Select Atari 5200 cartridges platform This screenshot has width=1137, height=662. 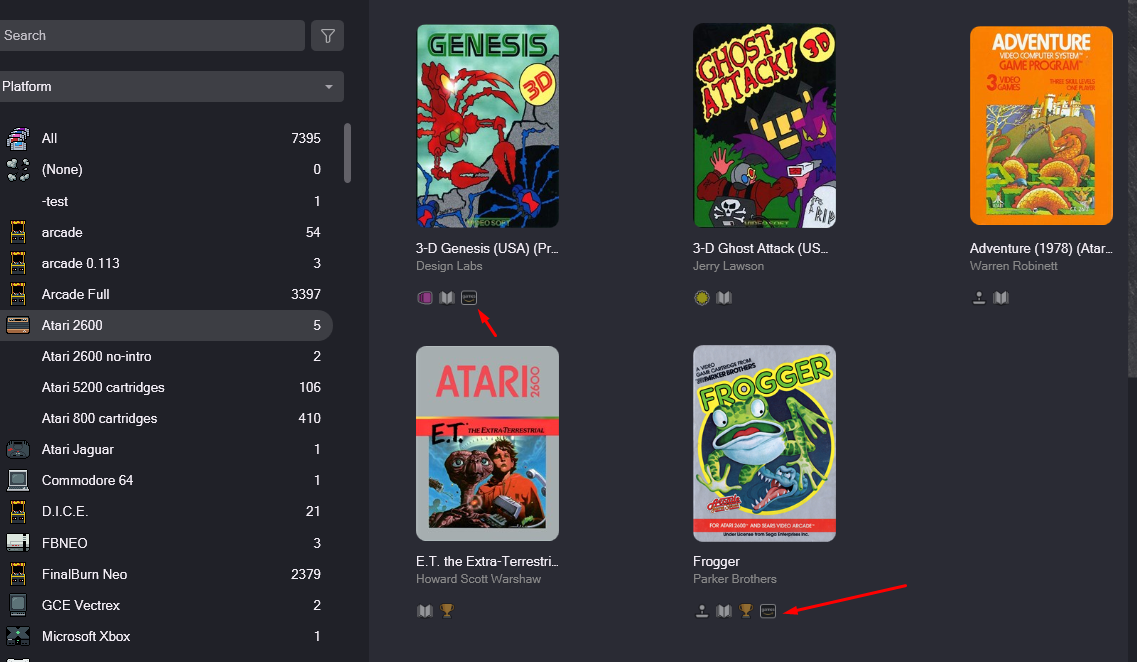166,387
